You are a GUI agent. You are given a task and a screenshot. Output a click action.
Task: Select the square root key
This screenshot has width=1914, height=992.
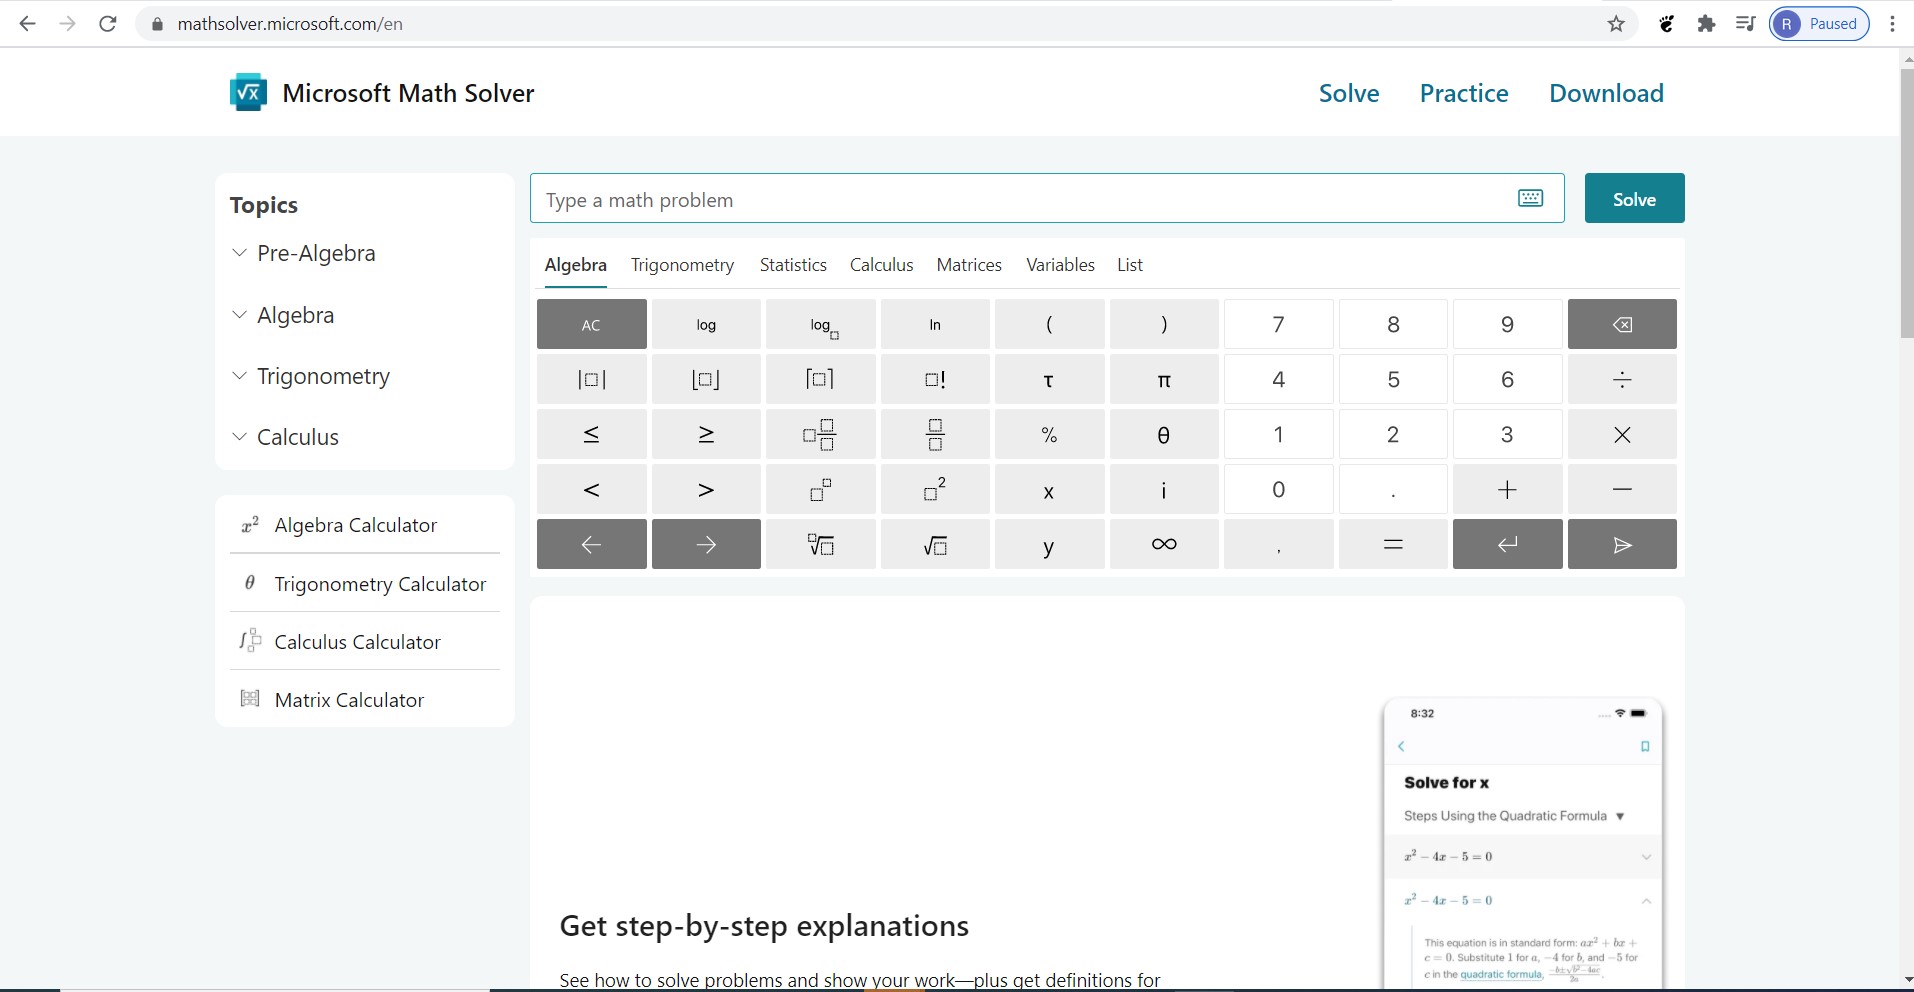pos(934,544)
